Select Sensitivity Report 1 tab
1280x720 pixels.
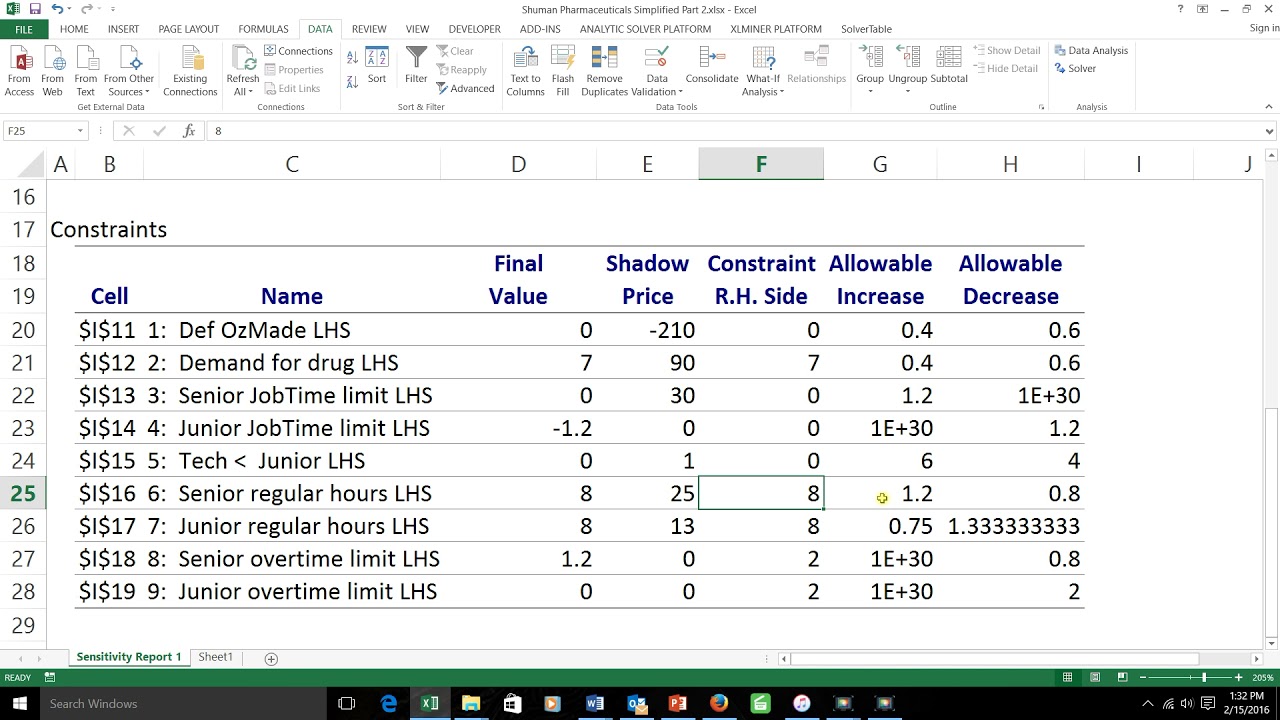129,657
